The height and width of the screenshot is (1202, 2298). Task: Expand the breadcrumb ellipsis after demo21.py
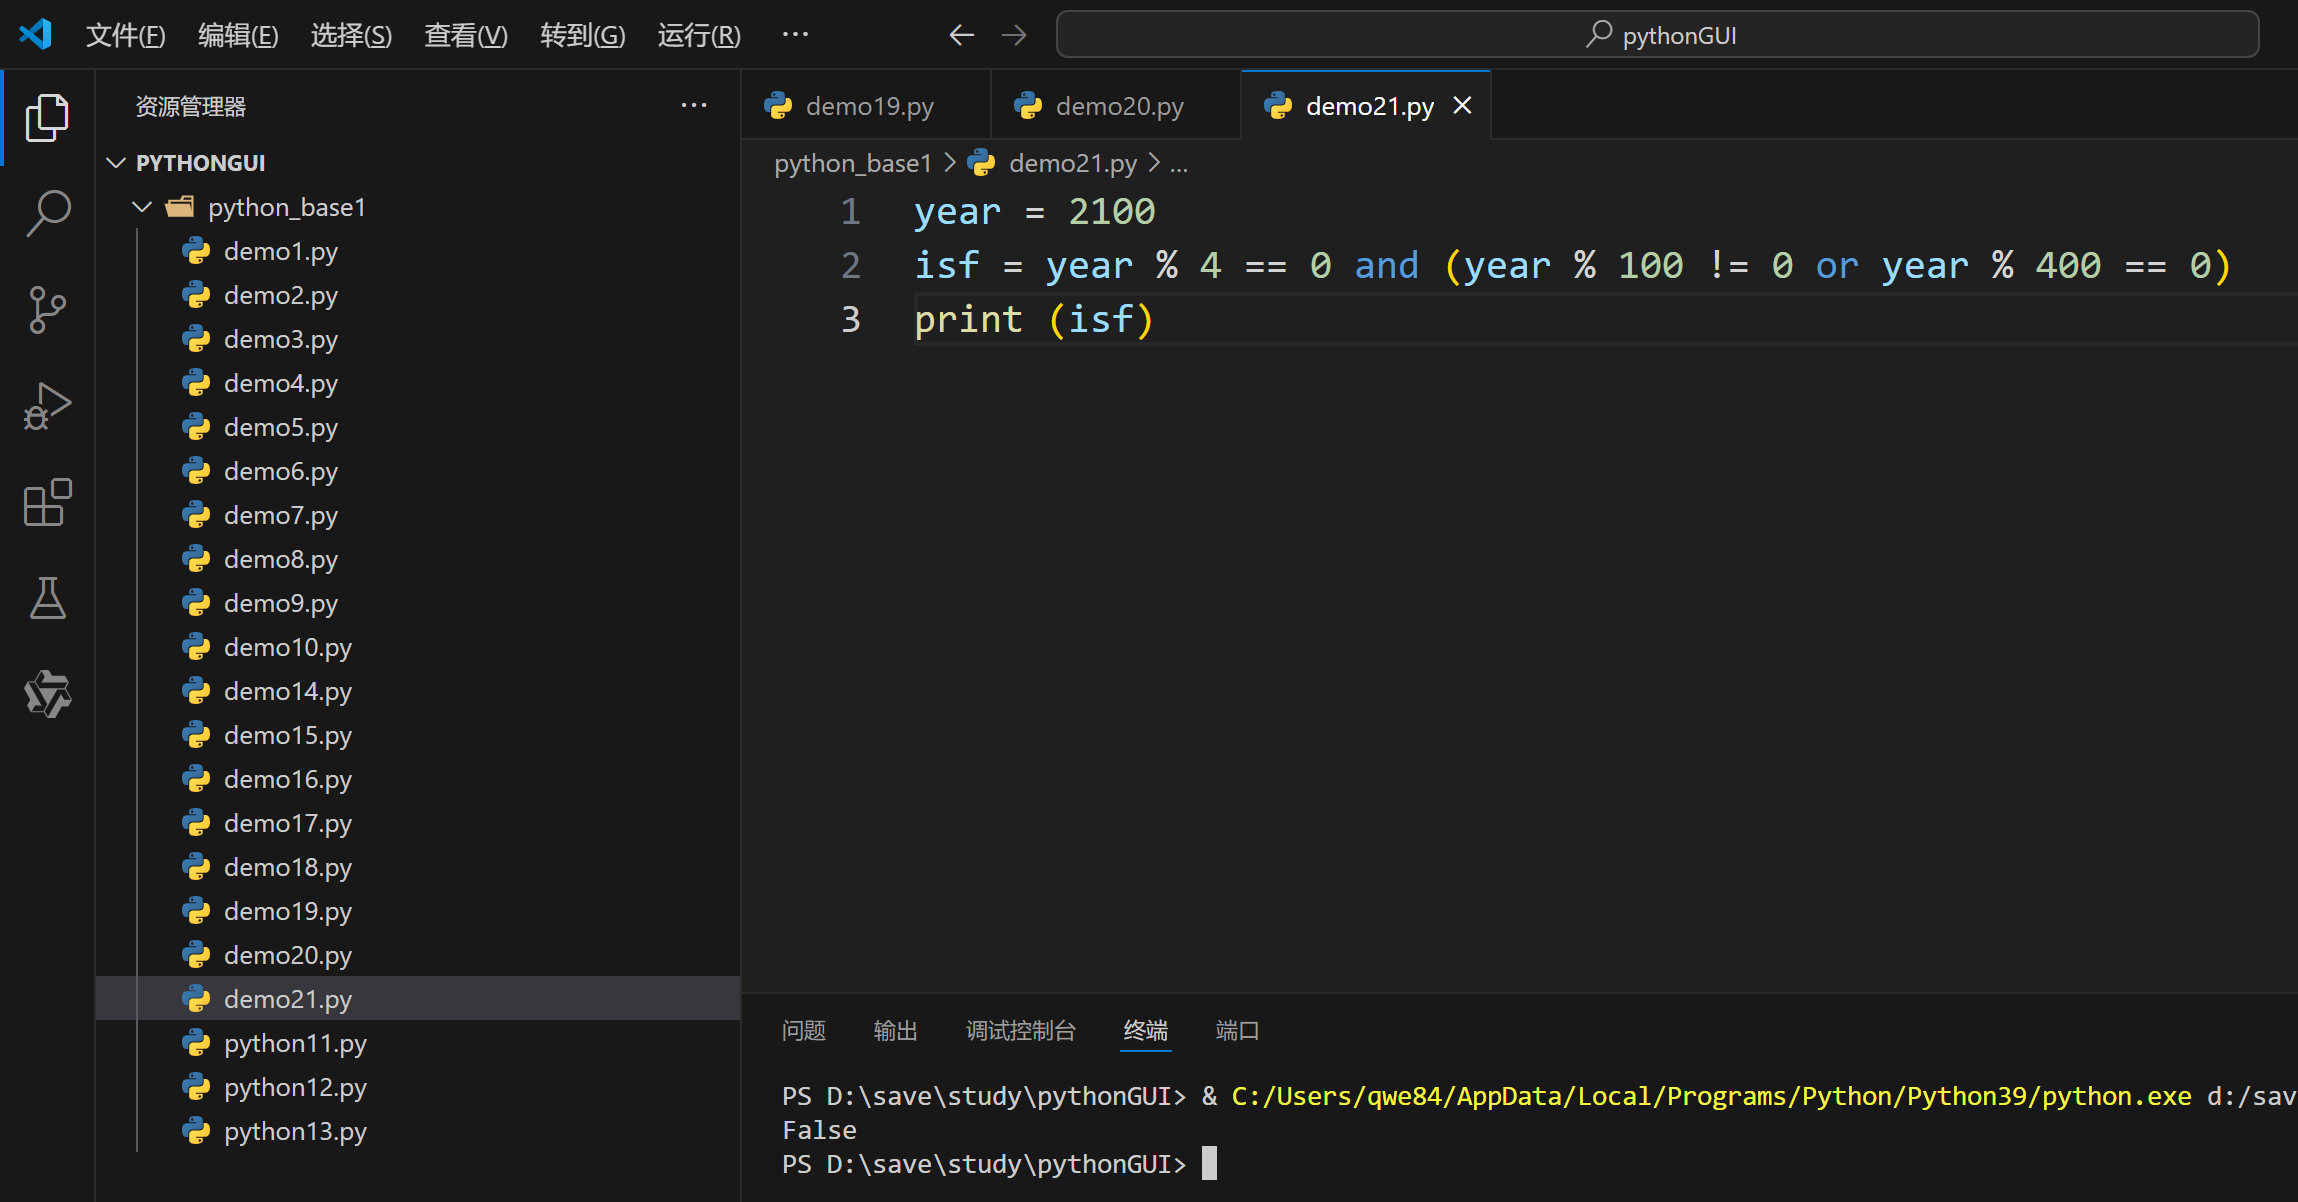1179,164
